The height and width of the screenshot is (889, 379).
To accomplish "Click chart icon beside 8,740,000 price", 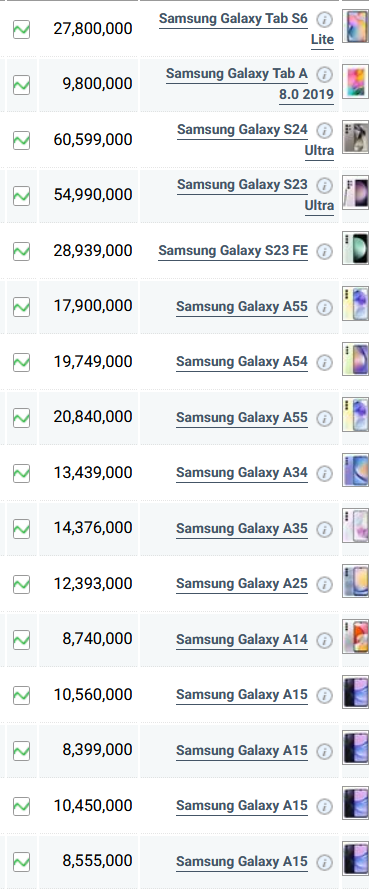I will coord(22,640).
